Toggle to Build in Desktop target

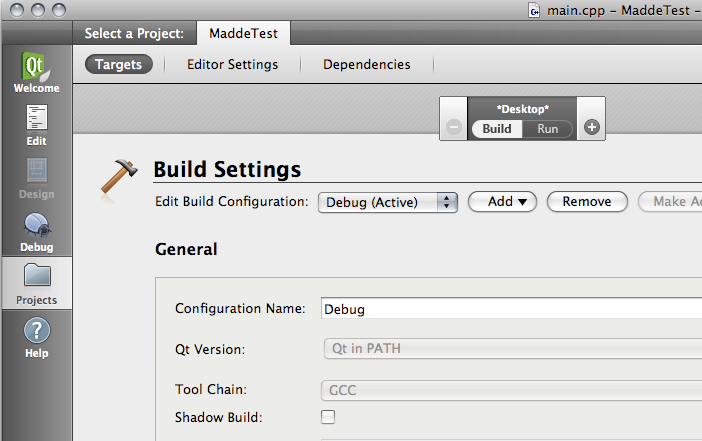click(x=497, y=129)
